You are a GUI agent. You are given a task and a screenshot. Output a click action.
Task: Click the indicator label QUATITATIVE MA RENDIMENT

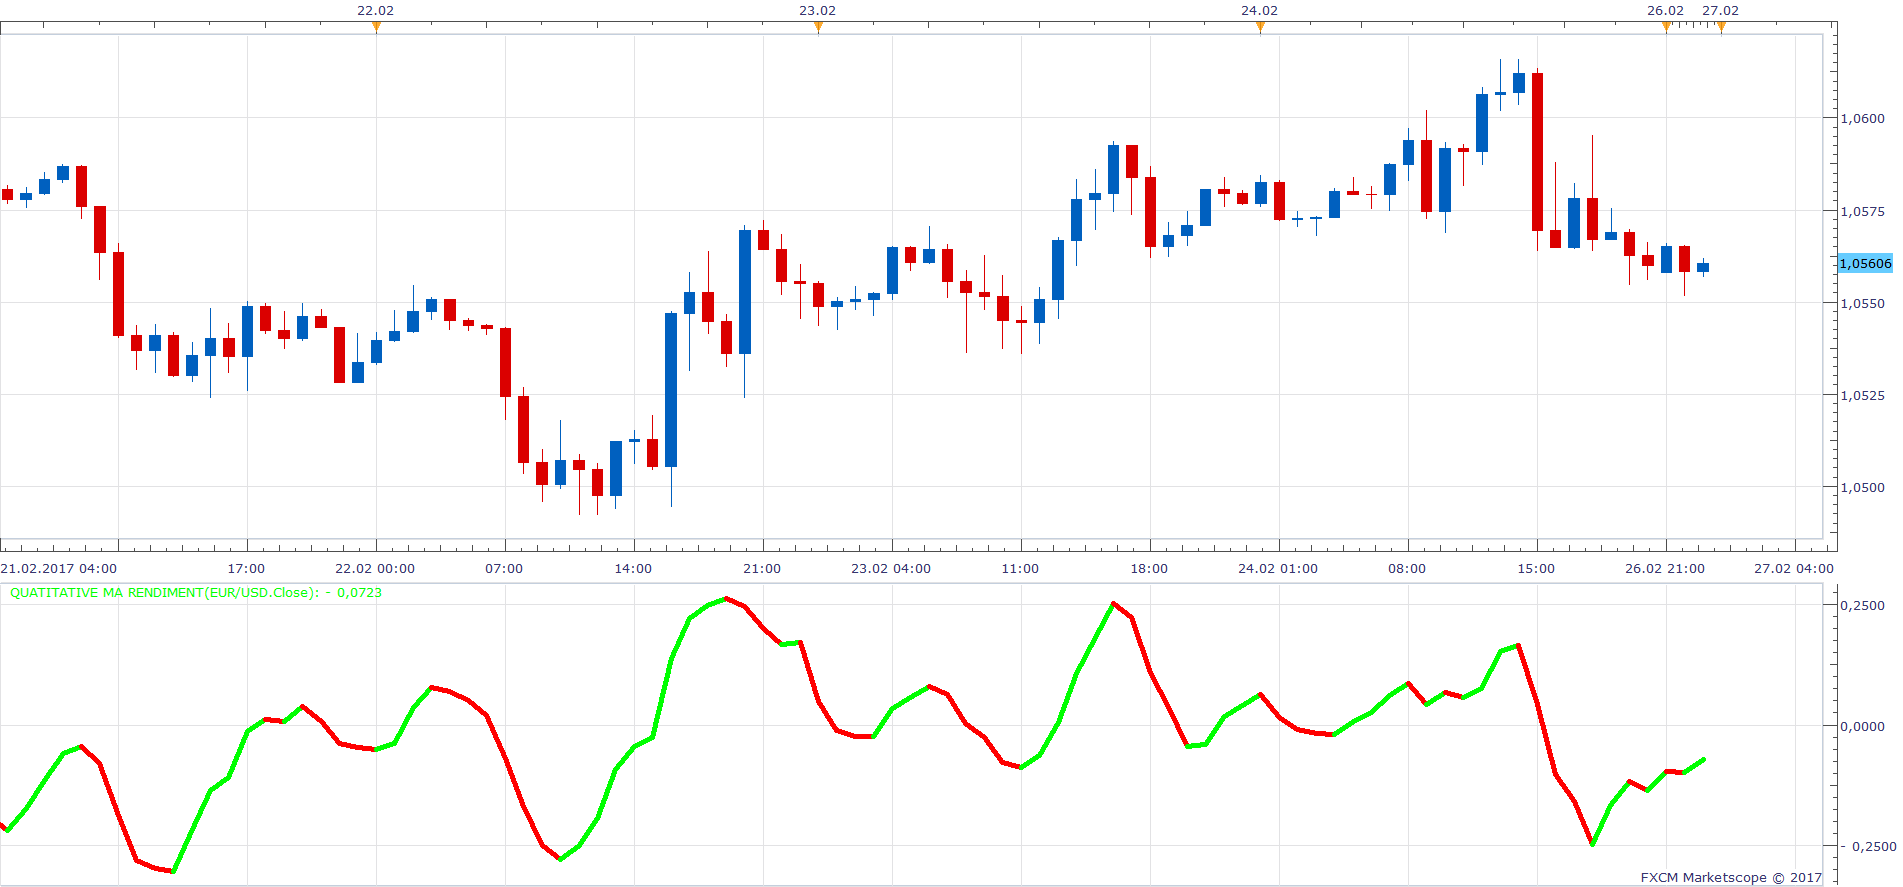[x=196, y=593]
